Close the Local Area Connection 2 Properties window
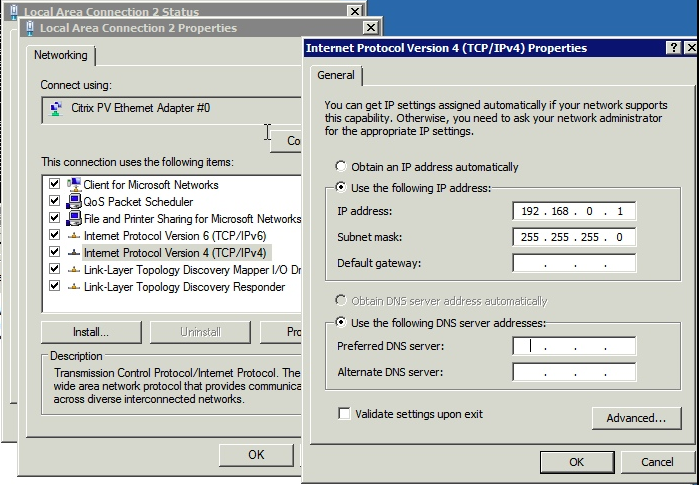This screenshot has height=486, width=700. click(371, 28)
